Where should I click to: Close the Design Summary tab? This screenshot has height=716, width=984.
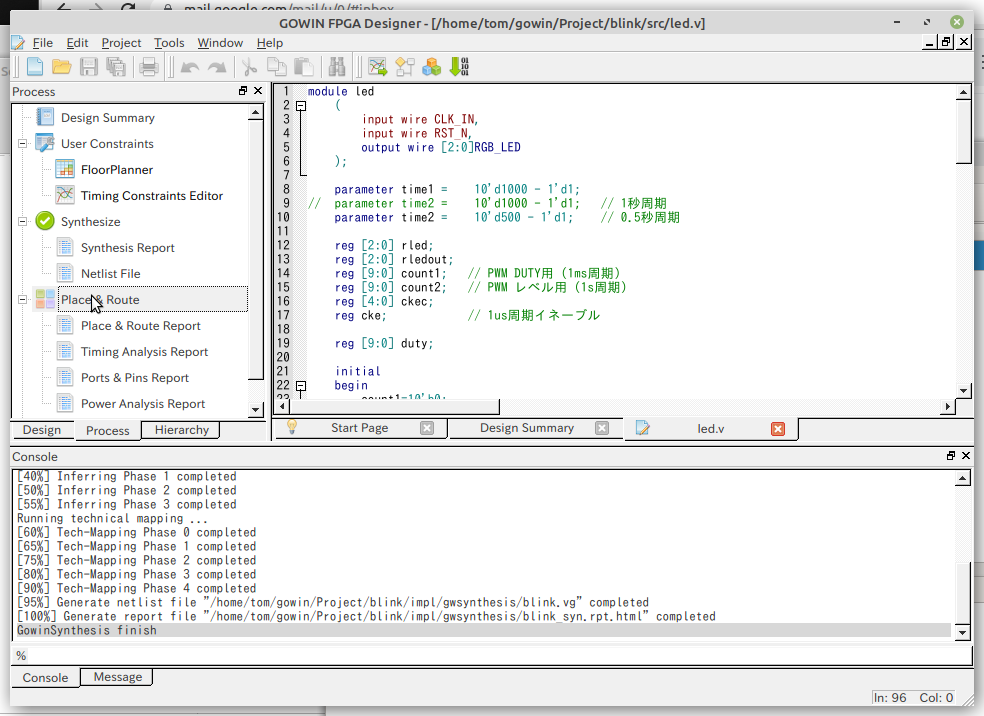click(602, 428)
